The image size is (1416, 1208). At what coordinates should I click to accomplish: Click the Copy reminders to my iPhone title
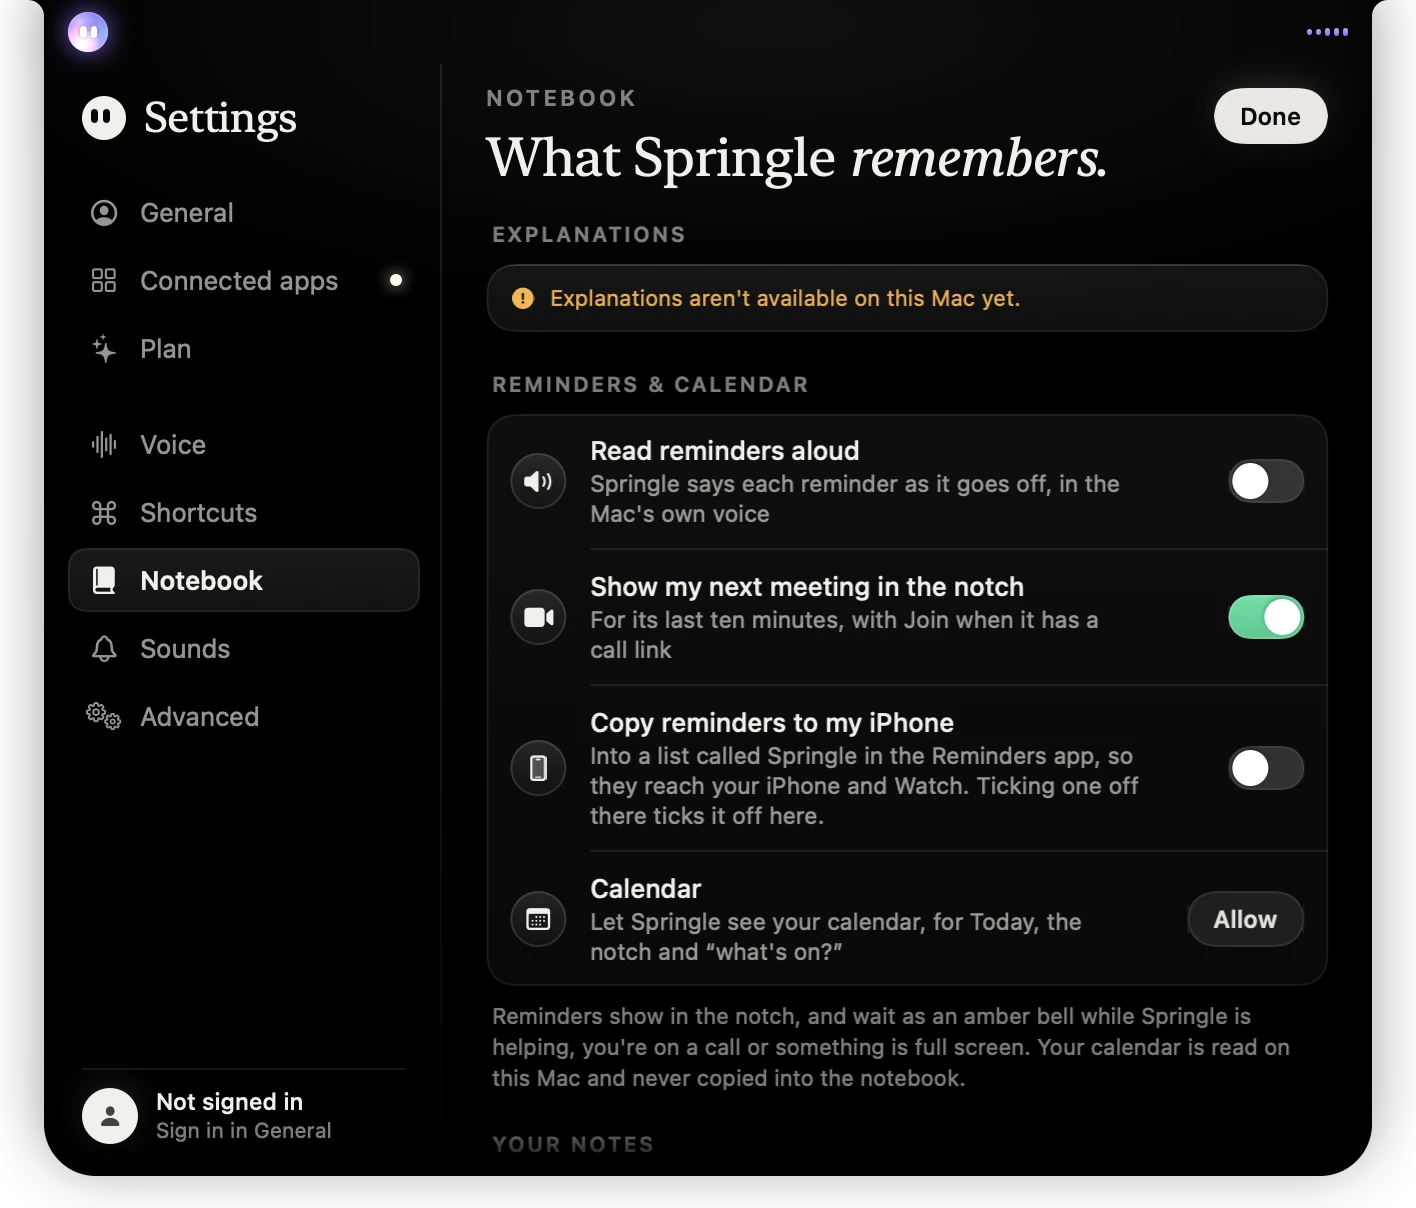point(772,723)
